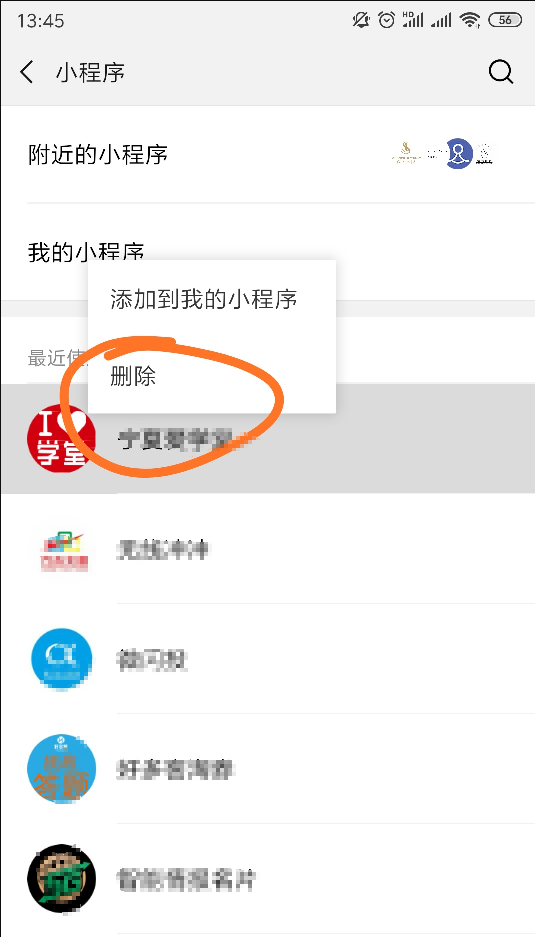535x937 pixels.
Task: Tap the alarm clock status bar icon
Action: 387,20
